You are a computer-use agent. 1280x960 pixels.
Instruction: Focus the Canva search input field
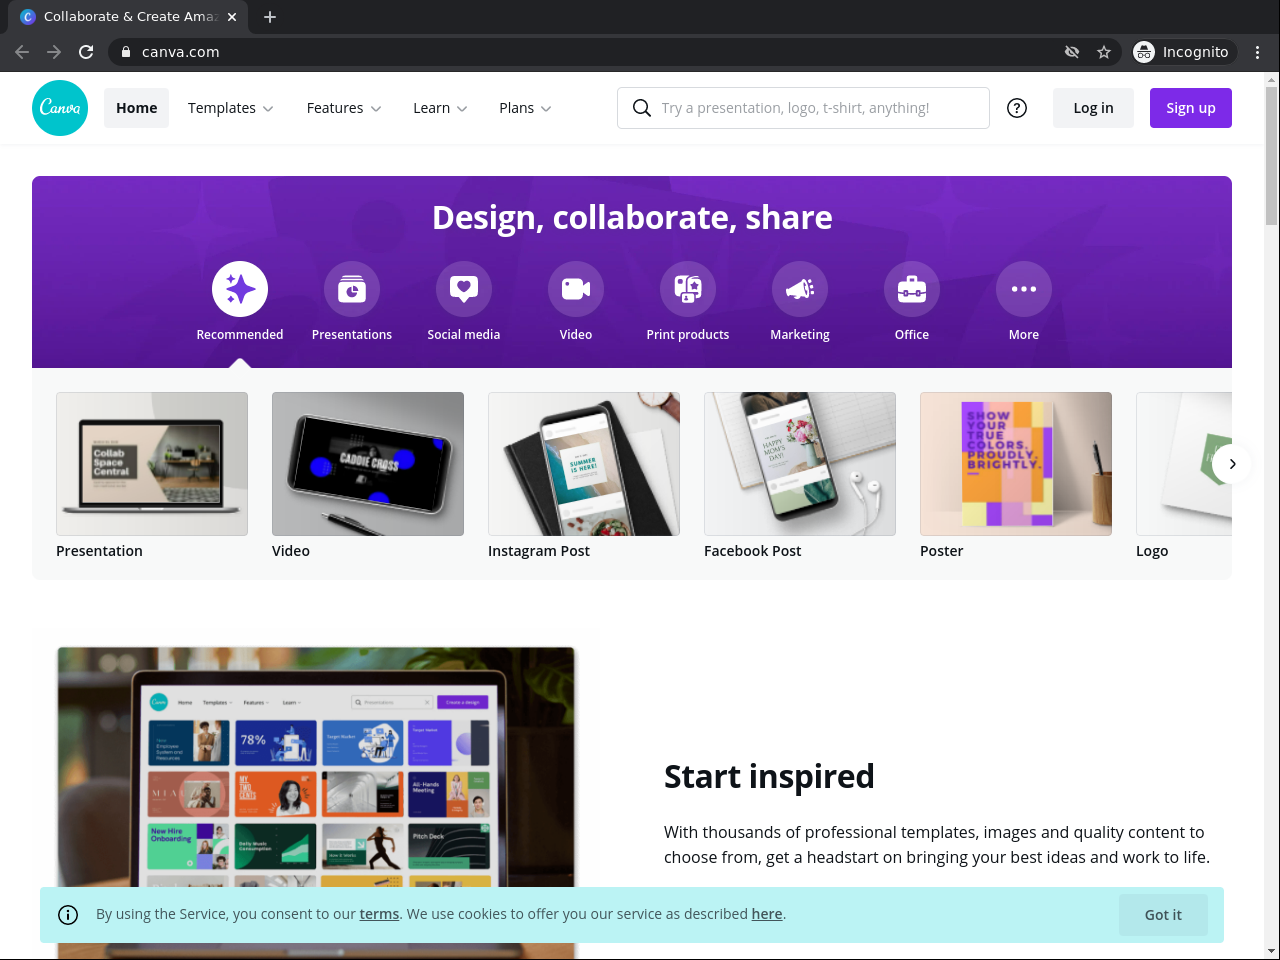pos(803,108)
